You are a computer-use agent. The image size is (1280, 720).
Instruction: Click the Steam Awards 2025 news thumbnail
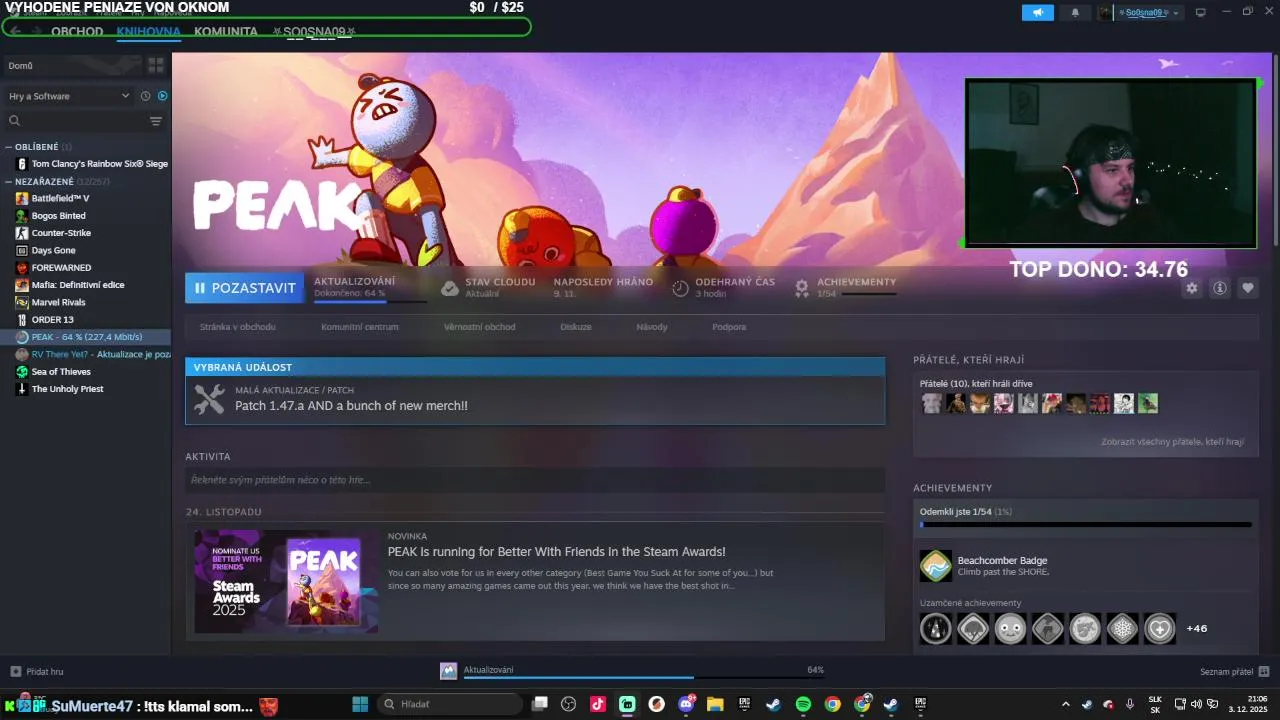coord(286,581)
